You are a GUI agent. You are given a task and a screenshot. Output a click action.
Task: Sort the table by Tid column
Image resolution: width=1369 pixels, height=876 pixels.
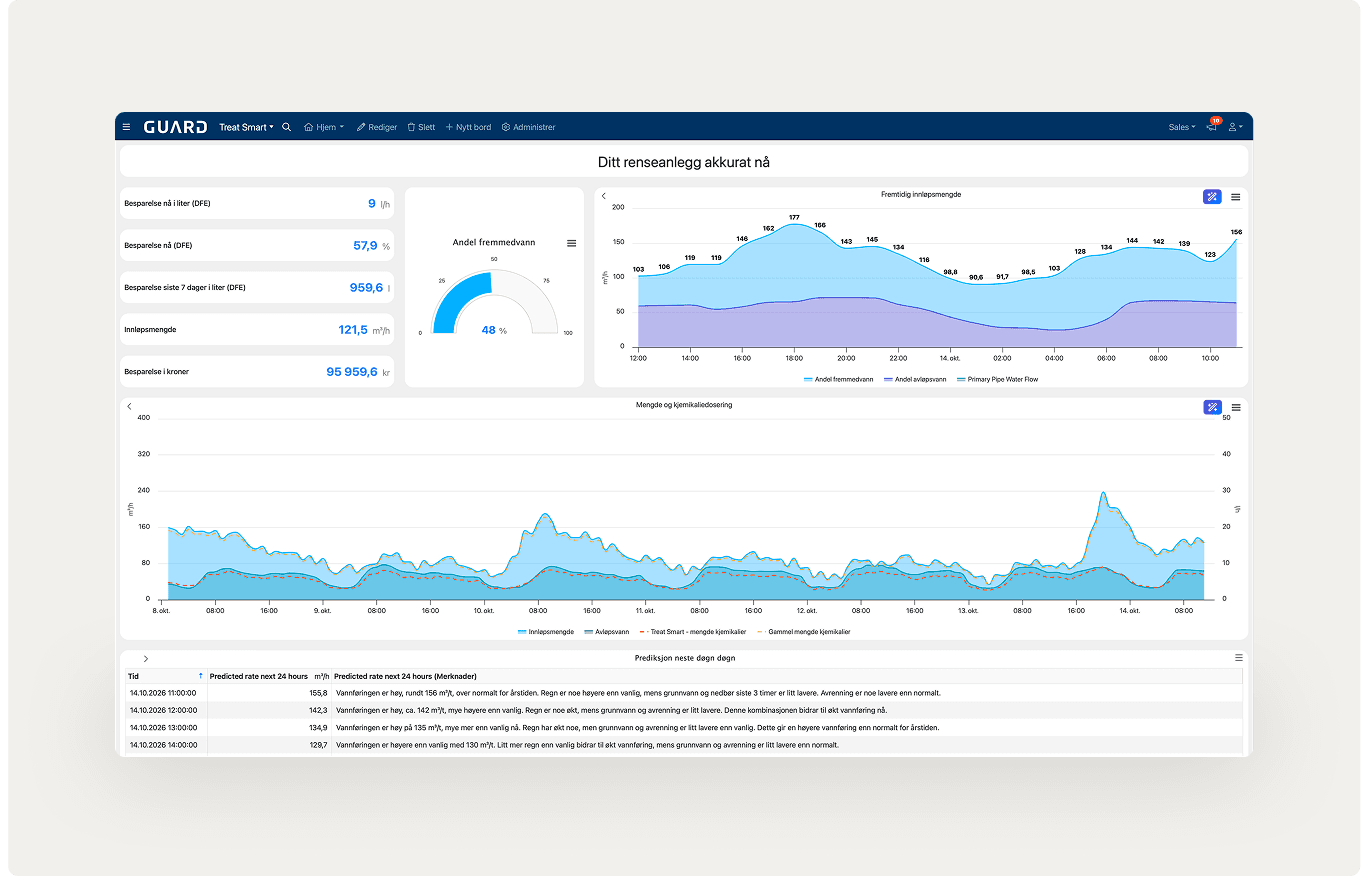click(x=165, y=676)
